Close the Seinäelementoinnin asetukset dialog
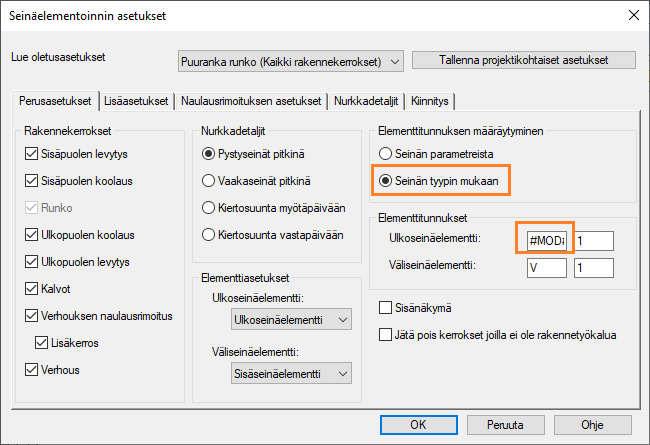The width and height of the screenshot is (650, 445). point(631,15)
